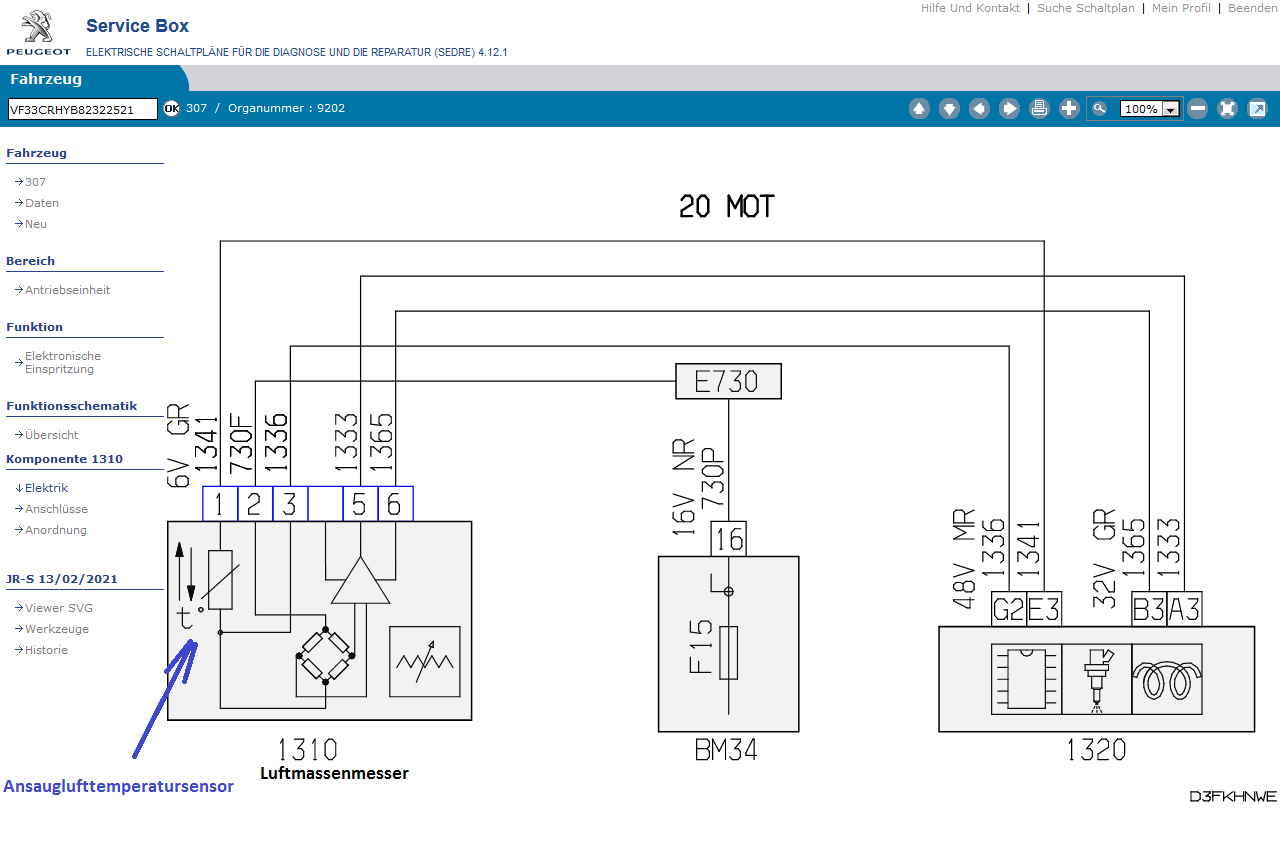This screenshot has height=863, width=1280.
Task: Pan the diagram right with arrow icon
Action: point(1009,109)
